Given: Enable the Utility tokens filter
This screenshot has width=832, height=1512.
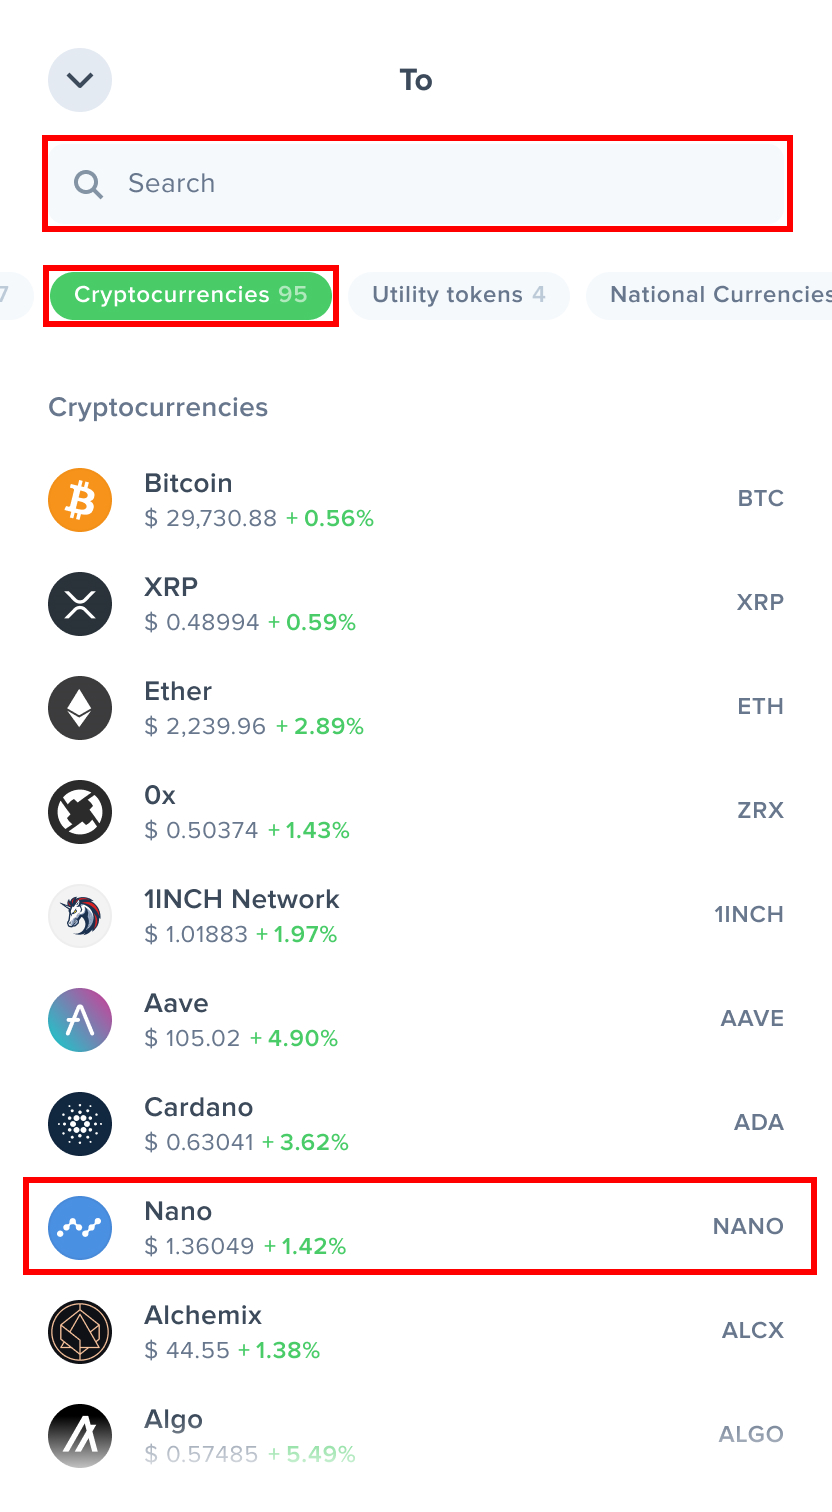Looking at the screenshot, I should pyautogui.click(x=458, y=295).
